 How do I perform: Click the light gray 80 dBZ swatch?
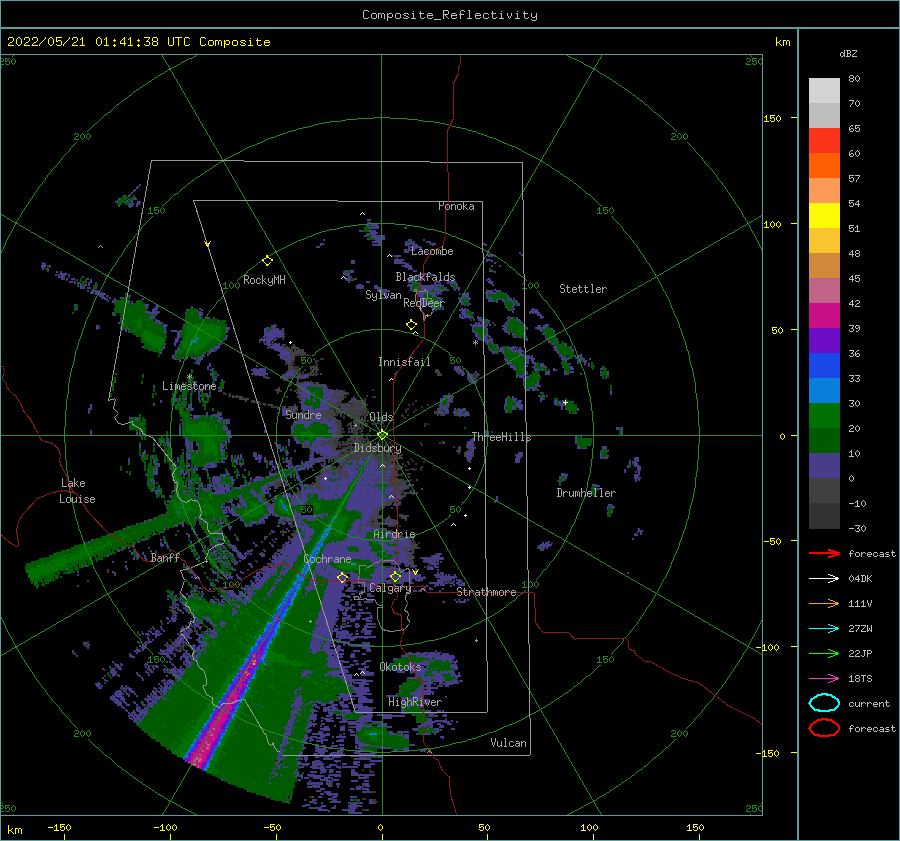click(824, 91)
